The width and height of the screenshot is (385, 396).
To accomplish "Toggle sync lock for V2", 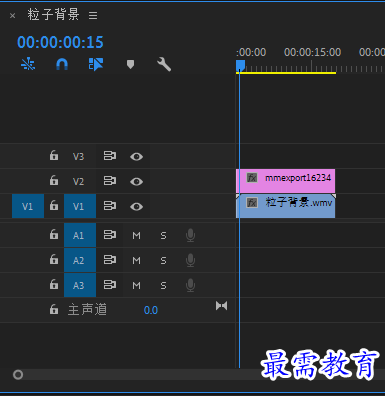I will click(110, 181).
